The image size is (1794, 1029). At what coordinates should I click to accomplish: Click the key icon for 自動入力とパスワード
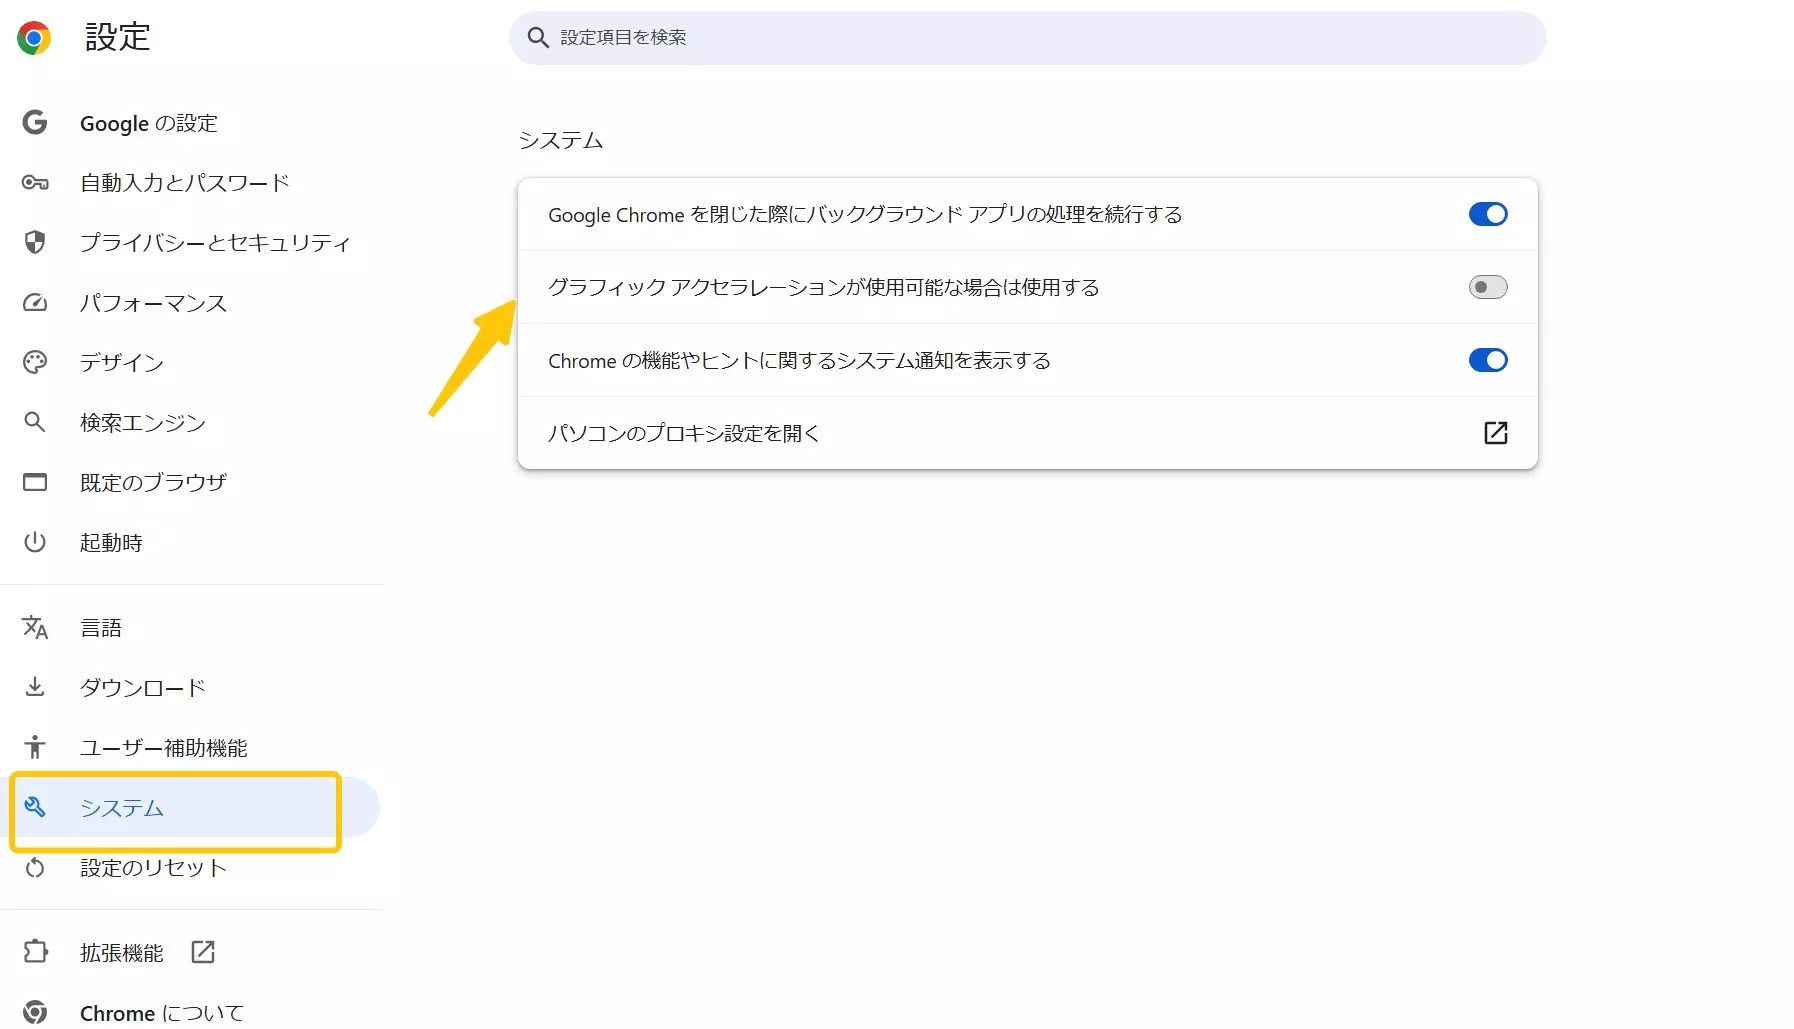[x=35, y=182]
